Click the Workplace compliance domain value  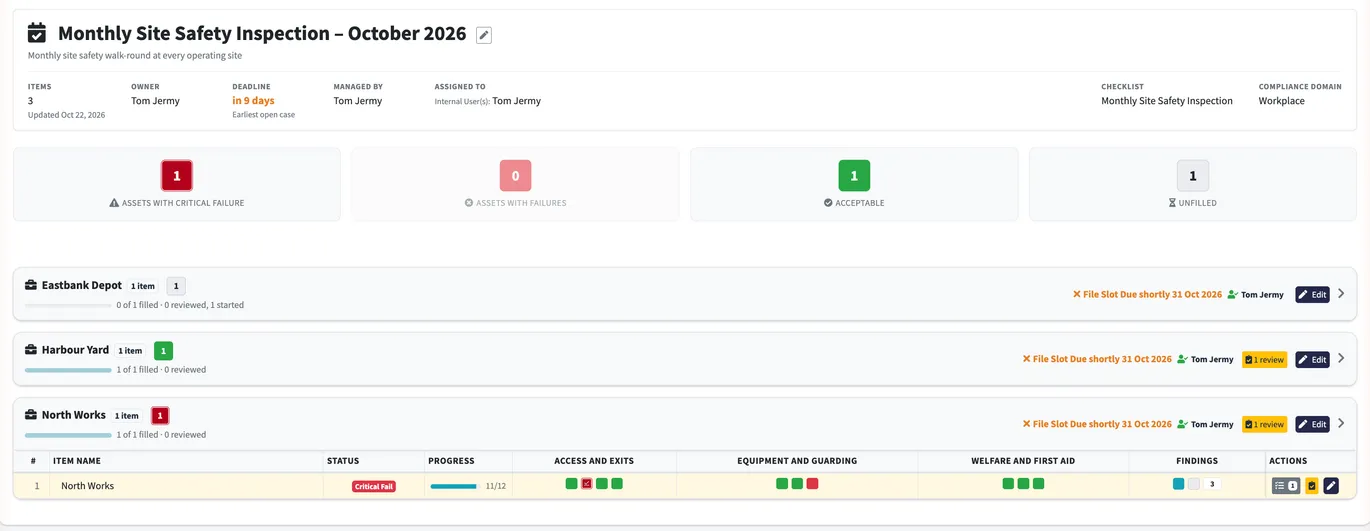pyautogui.click(x=1281, y=101)
